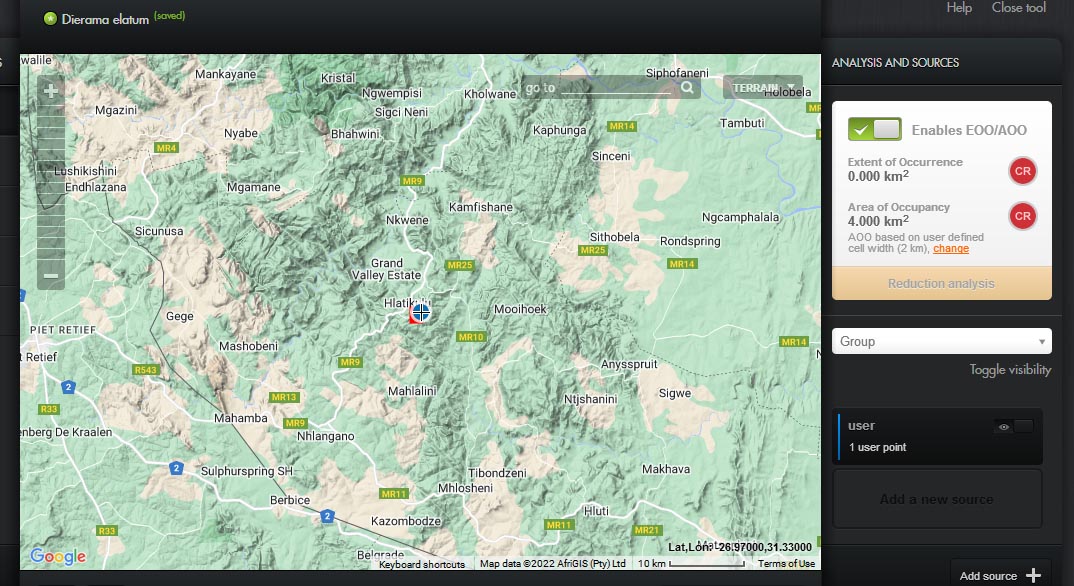The height and width of the screenshot is (586, 1074).
Task: Expand the Group dropdown
Action: click(941, 341)
